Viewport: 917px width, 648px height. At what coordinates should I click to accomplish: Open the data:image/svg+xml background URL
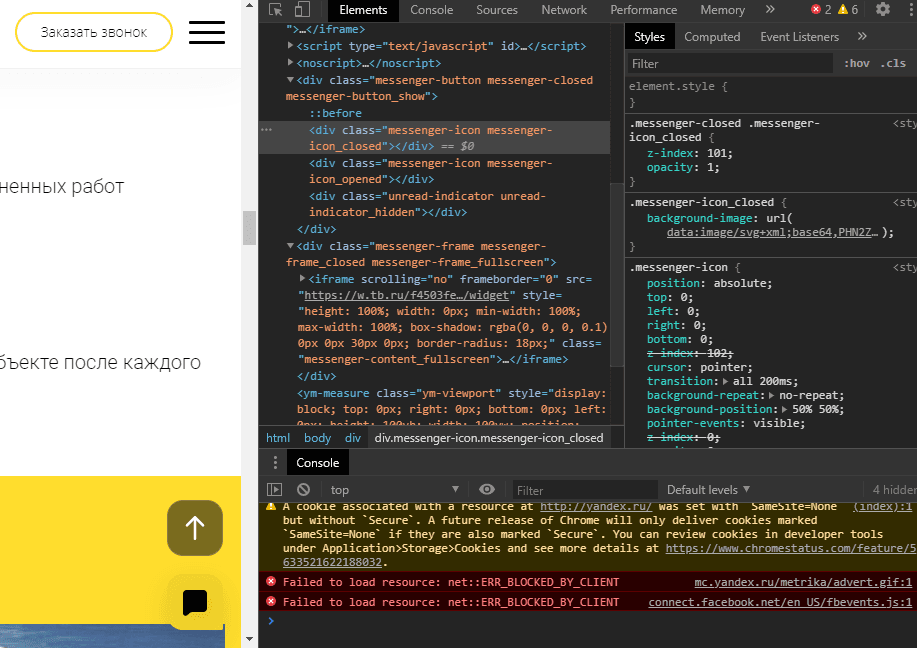click(772, 232)
